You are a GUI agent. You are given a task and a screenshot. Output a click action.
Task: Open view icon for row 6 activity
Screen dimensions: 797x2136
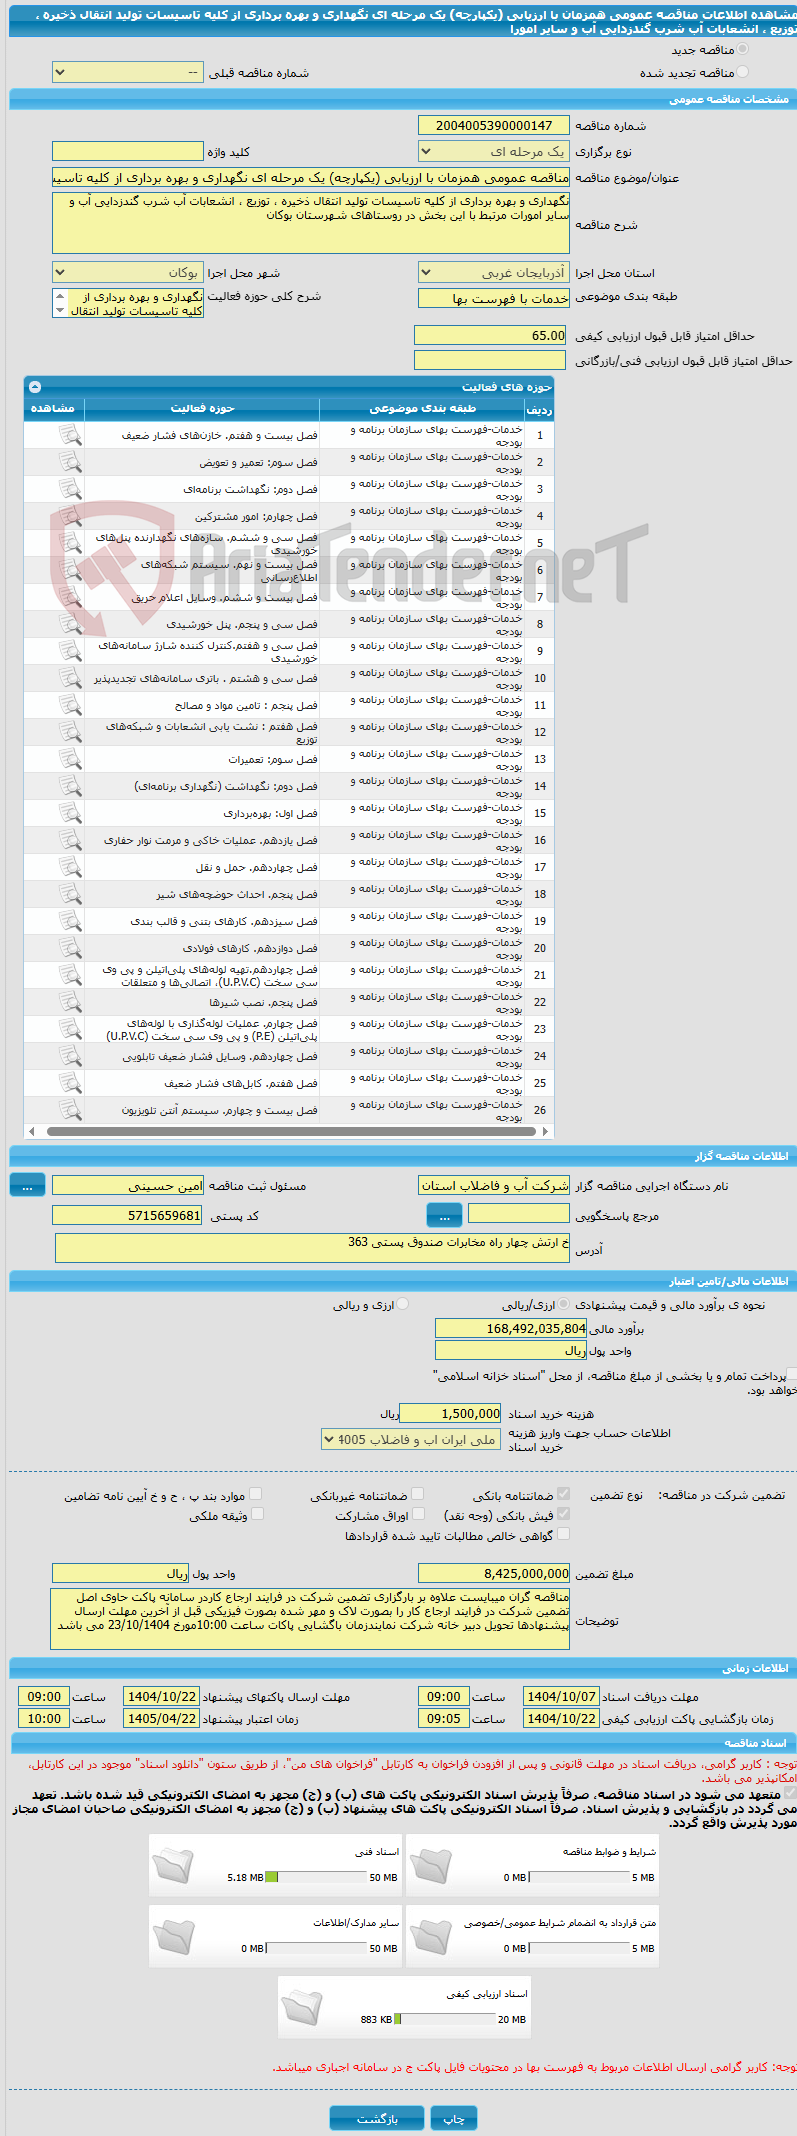[x=69, y=569]
